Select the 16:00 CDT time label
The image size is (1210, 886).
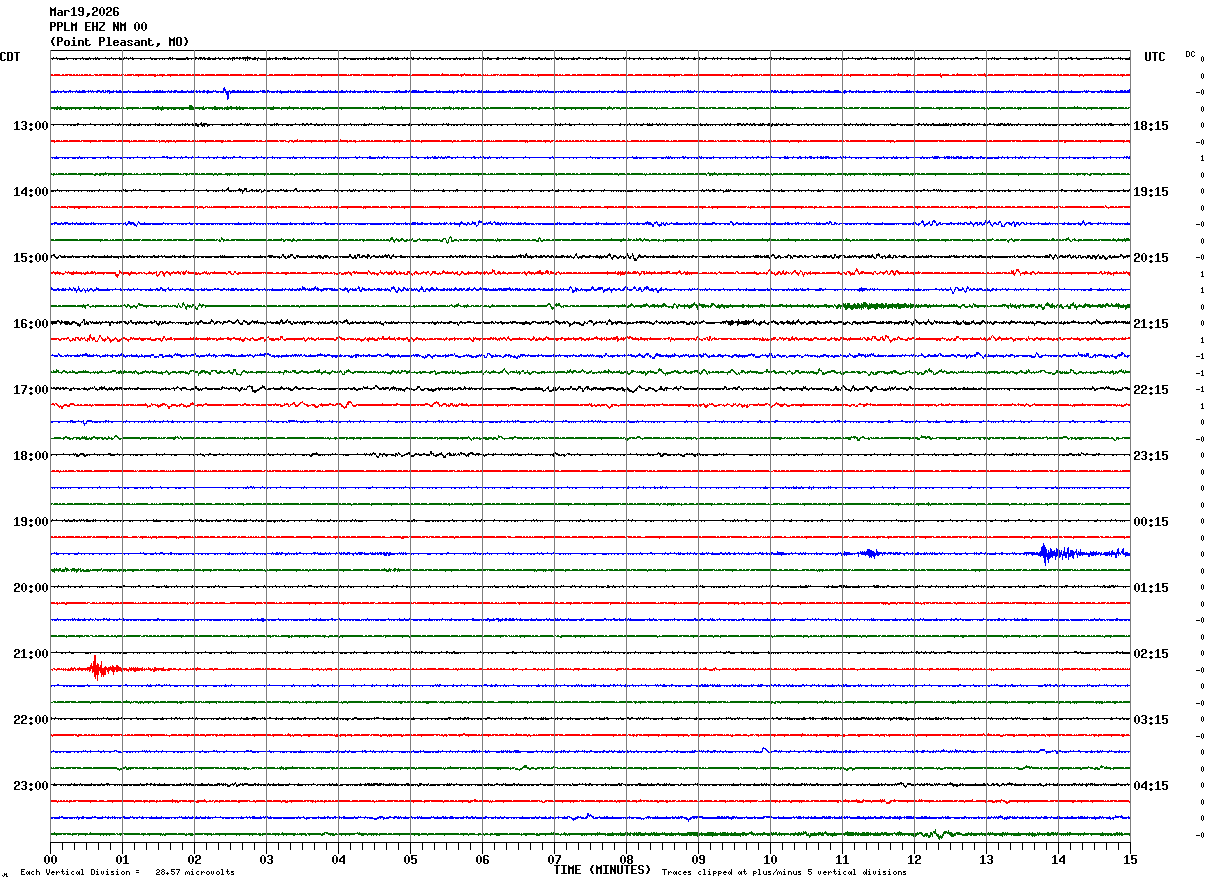click(30, 324)
